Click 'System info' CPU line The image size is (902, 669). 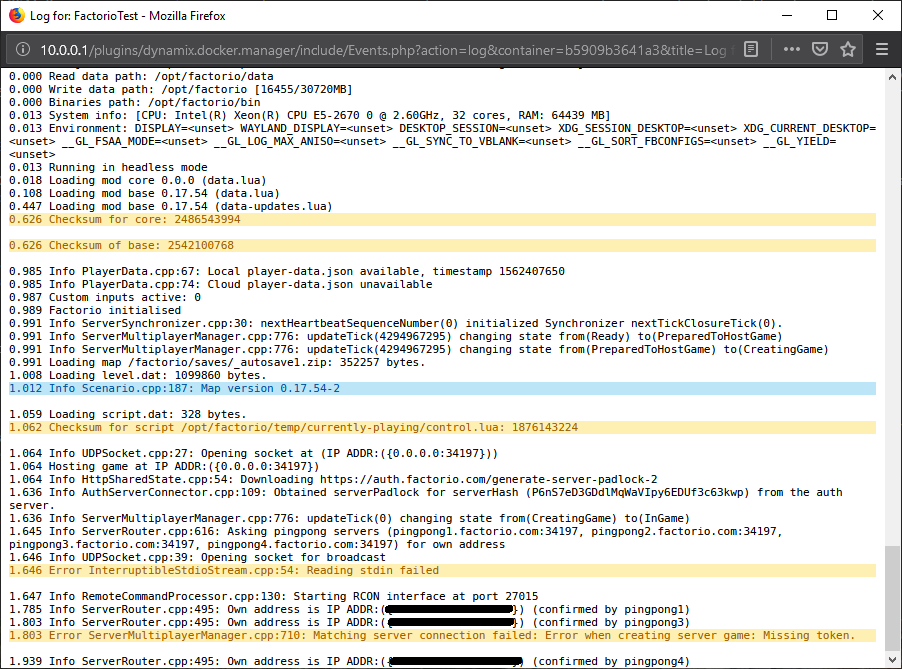(310, 116)
